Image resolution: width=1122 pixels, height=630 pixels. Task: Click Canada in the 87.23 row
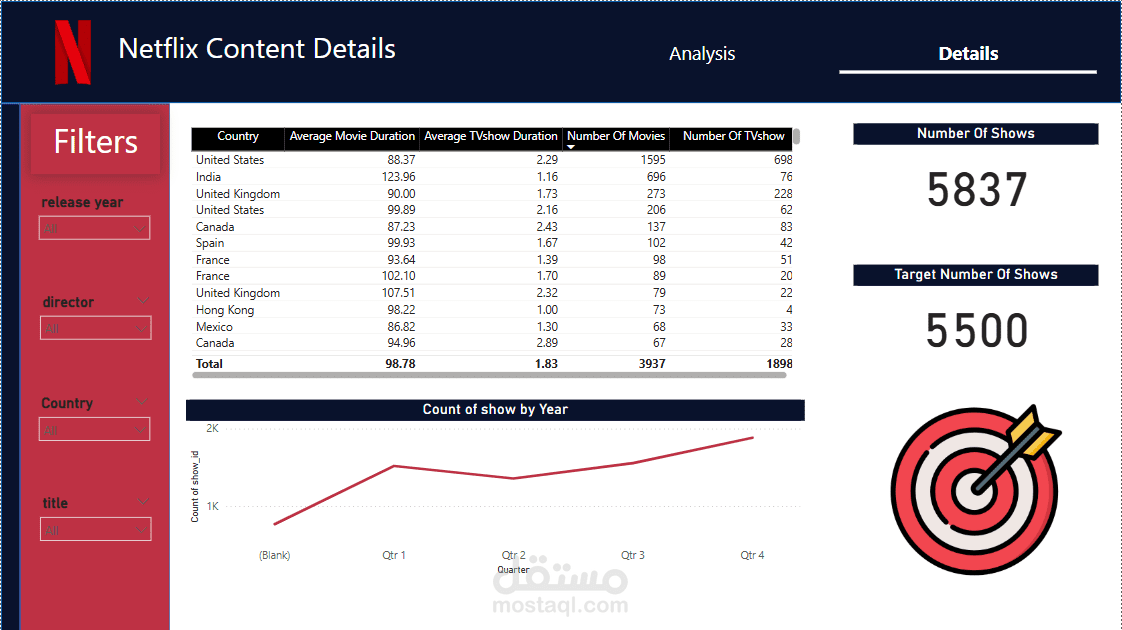click(x=215, y=227)
